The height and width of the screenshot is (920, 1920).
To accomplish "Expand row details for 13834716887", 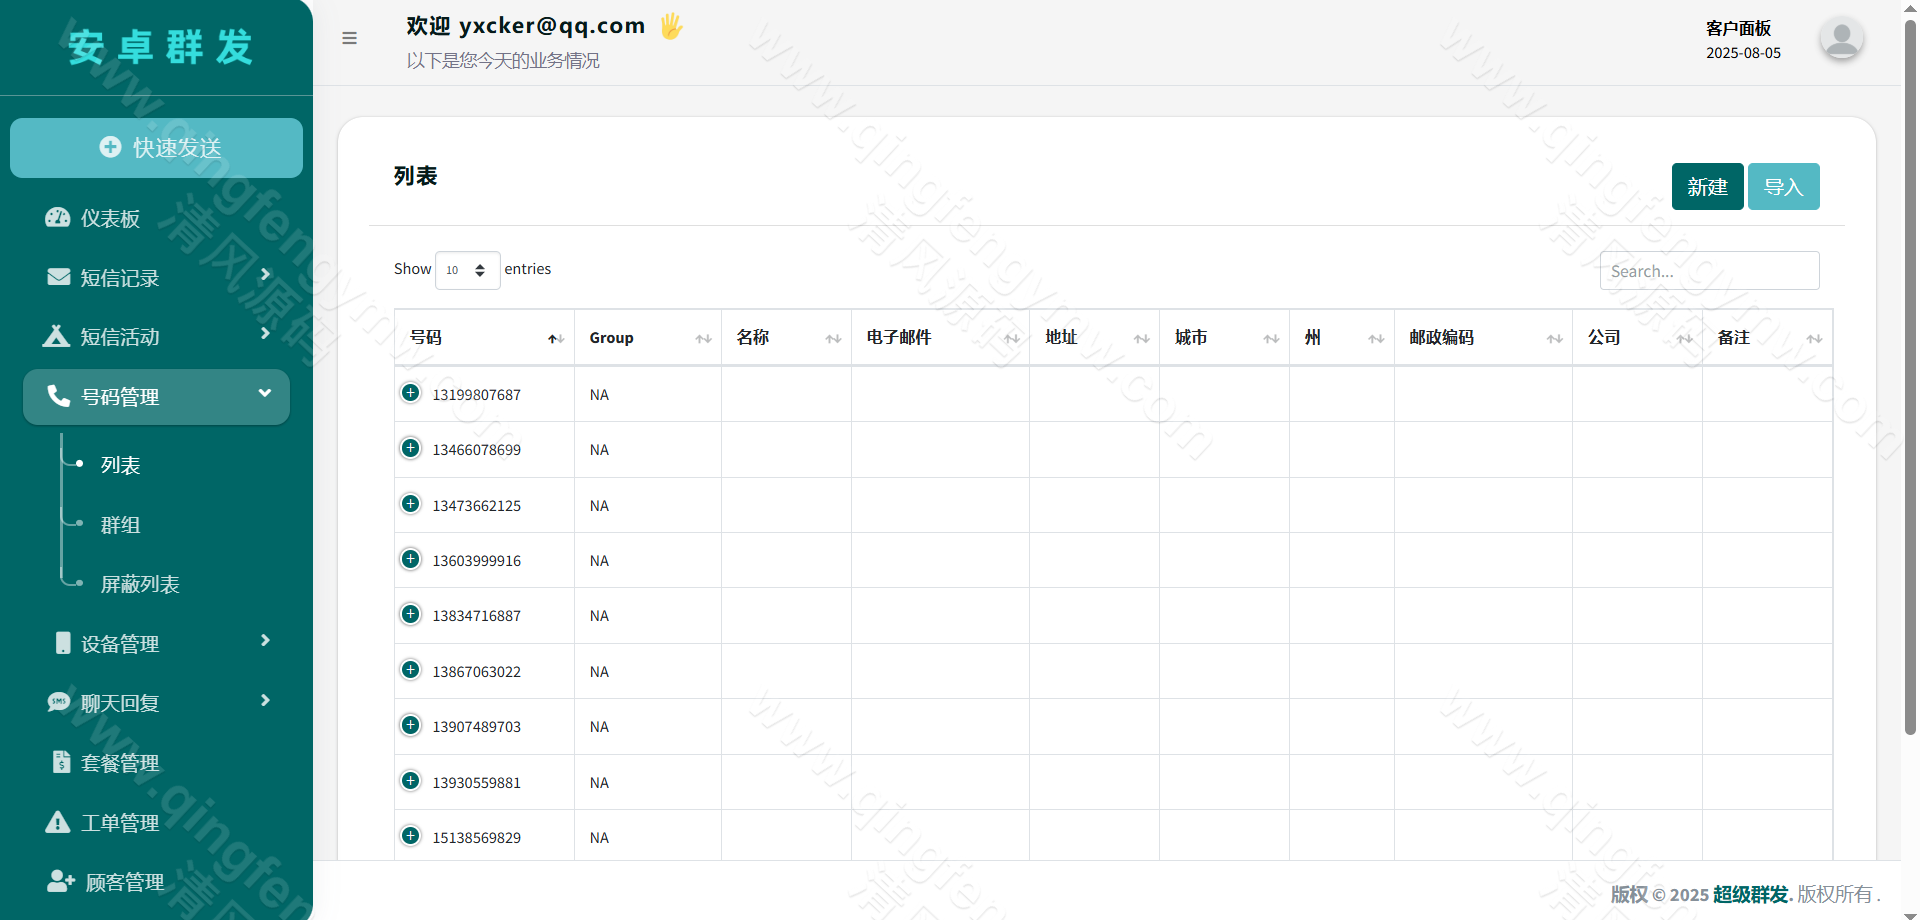I will tap(410, 614).
